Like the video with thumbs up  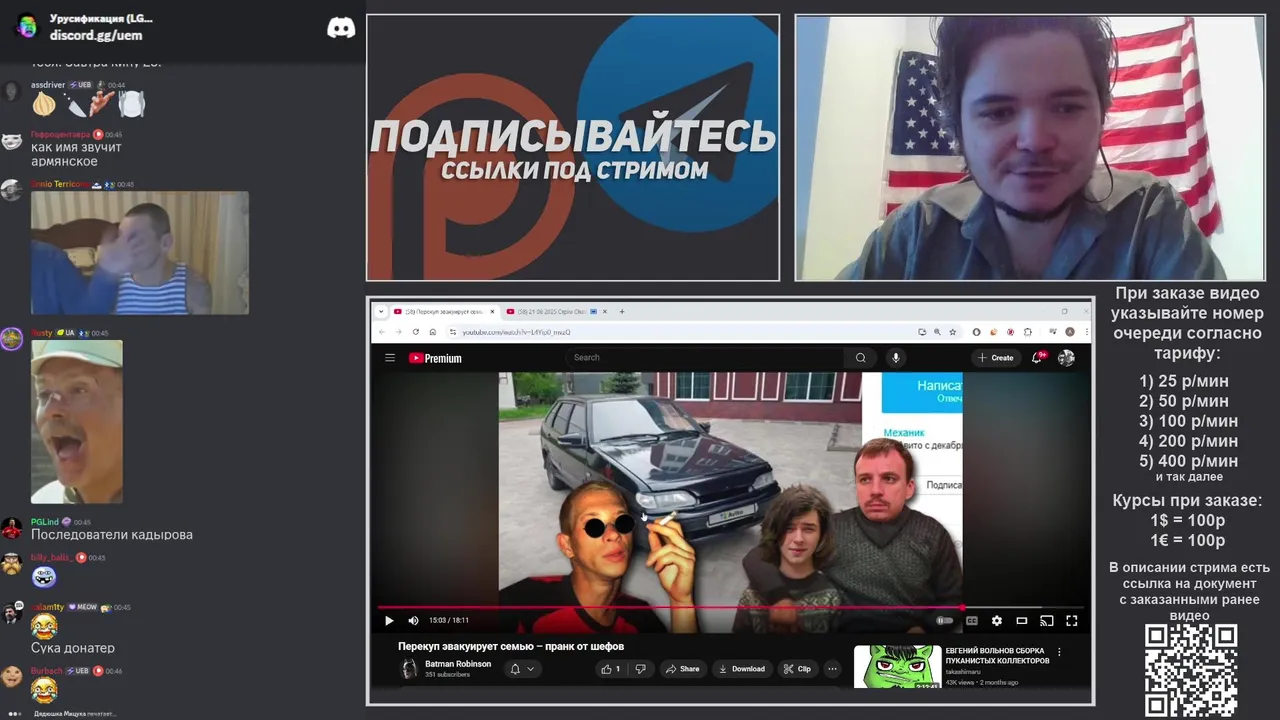click(x=611, y=669)
